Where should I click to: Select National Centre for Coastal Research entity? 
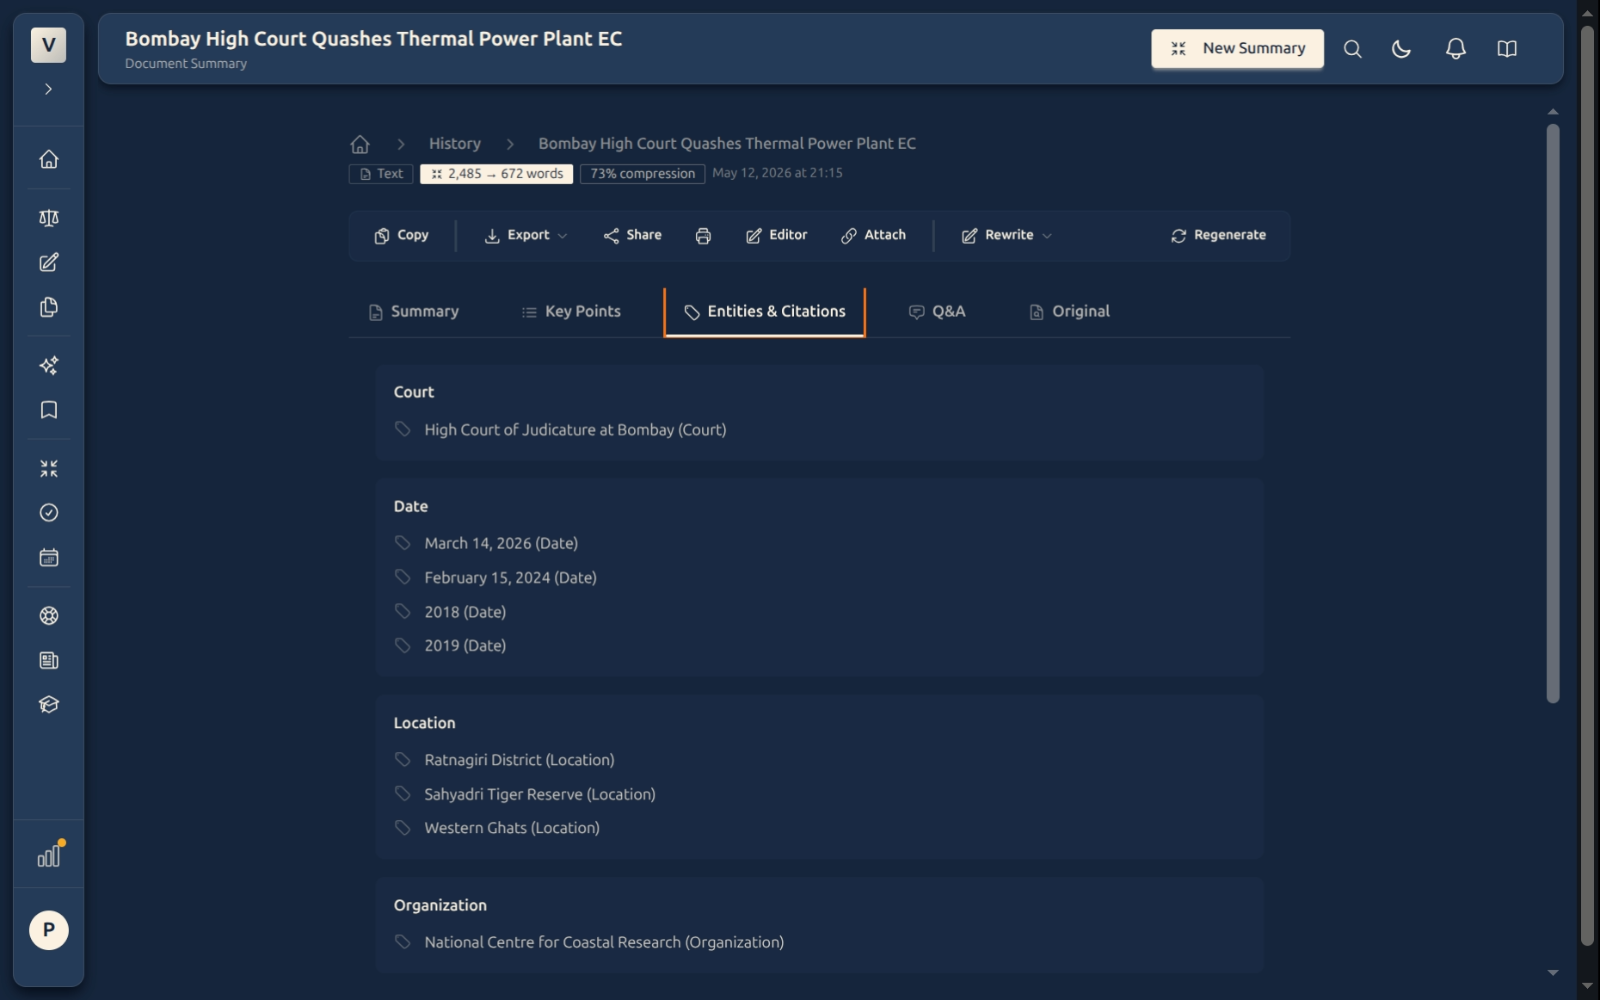(x=604, y=942)
